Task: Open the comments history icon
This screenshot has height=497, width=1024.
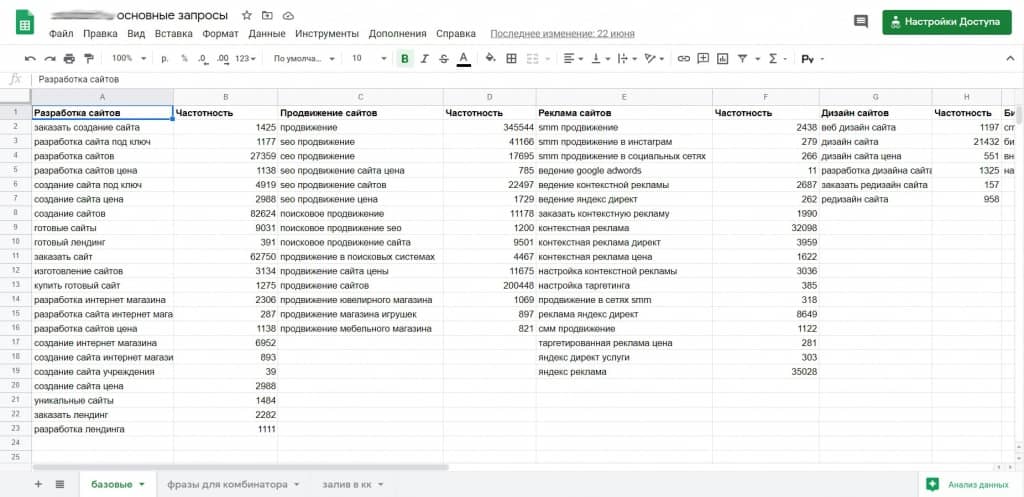Action: (860, 22)
